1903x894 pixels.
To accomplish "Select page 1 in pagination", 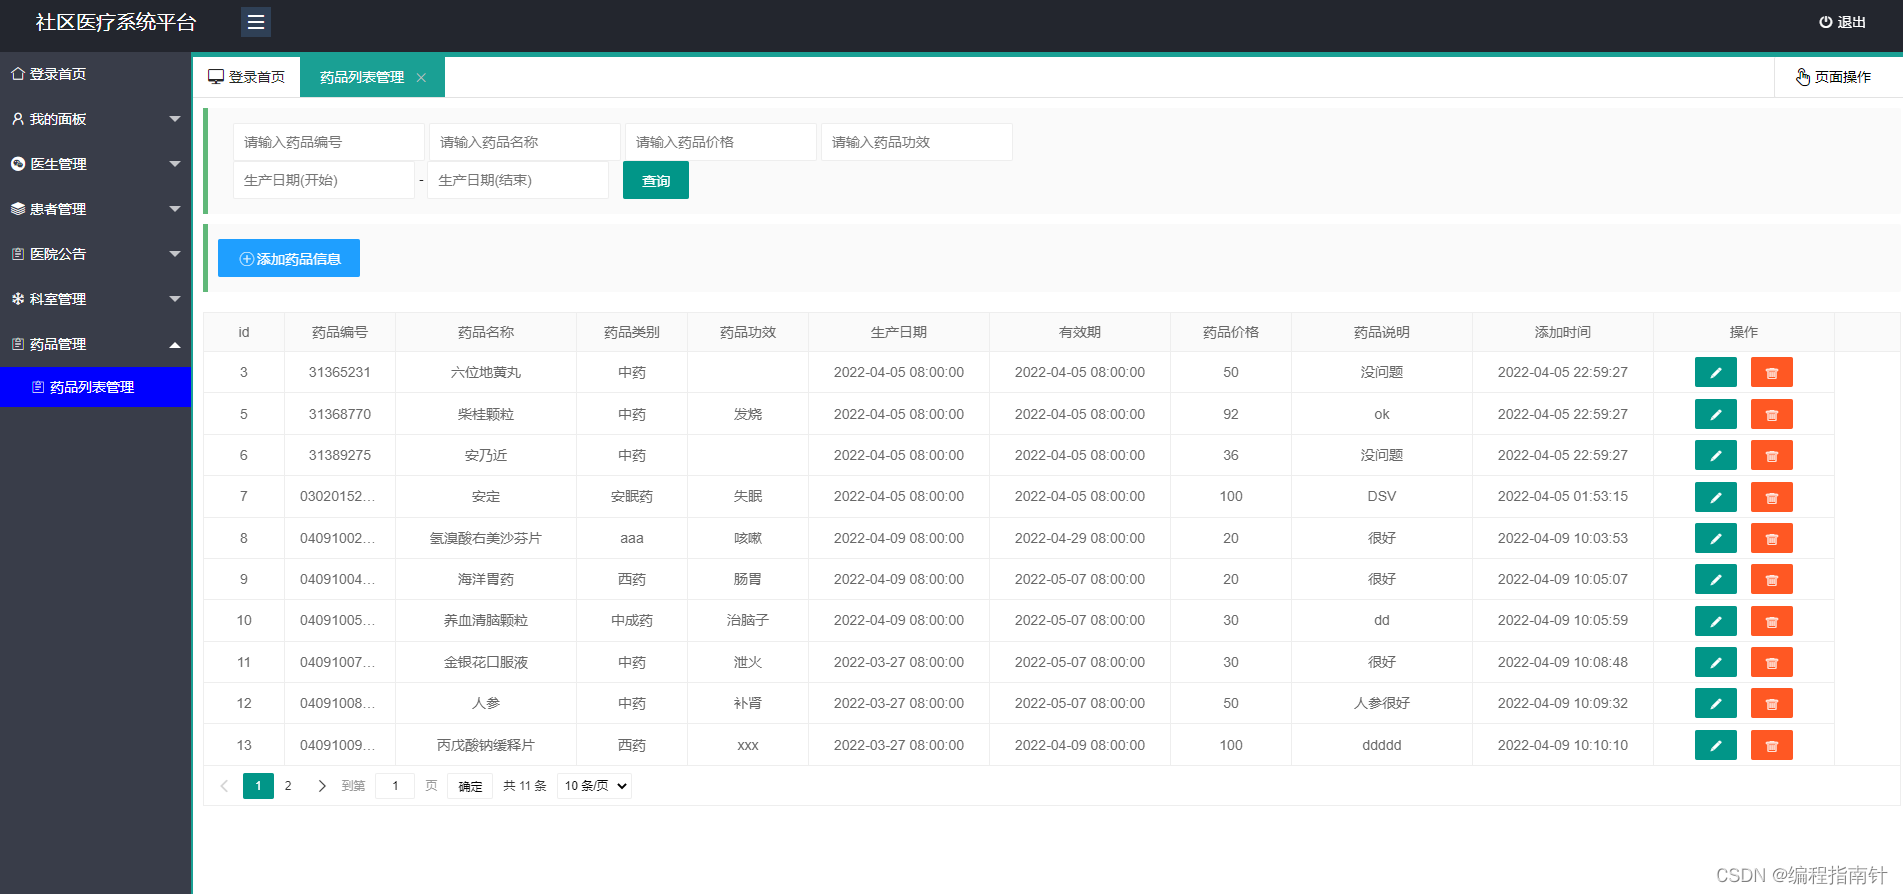I will [x=258, y=786].
